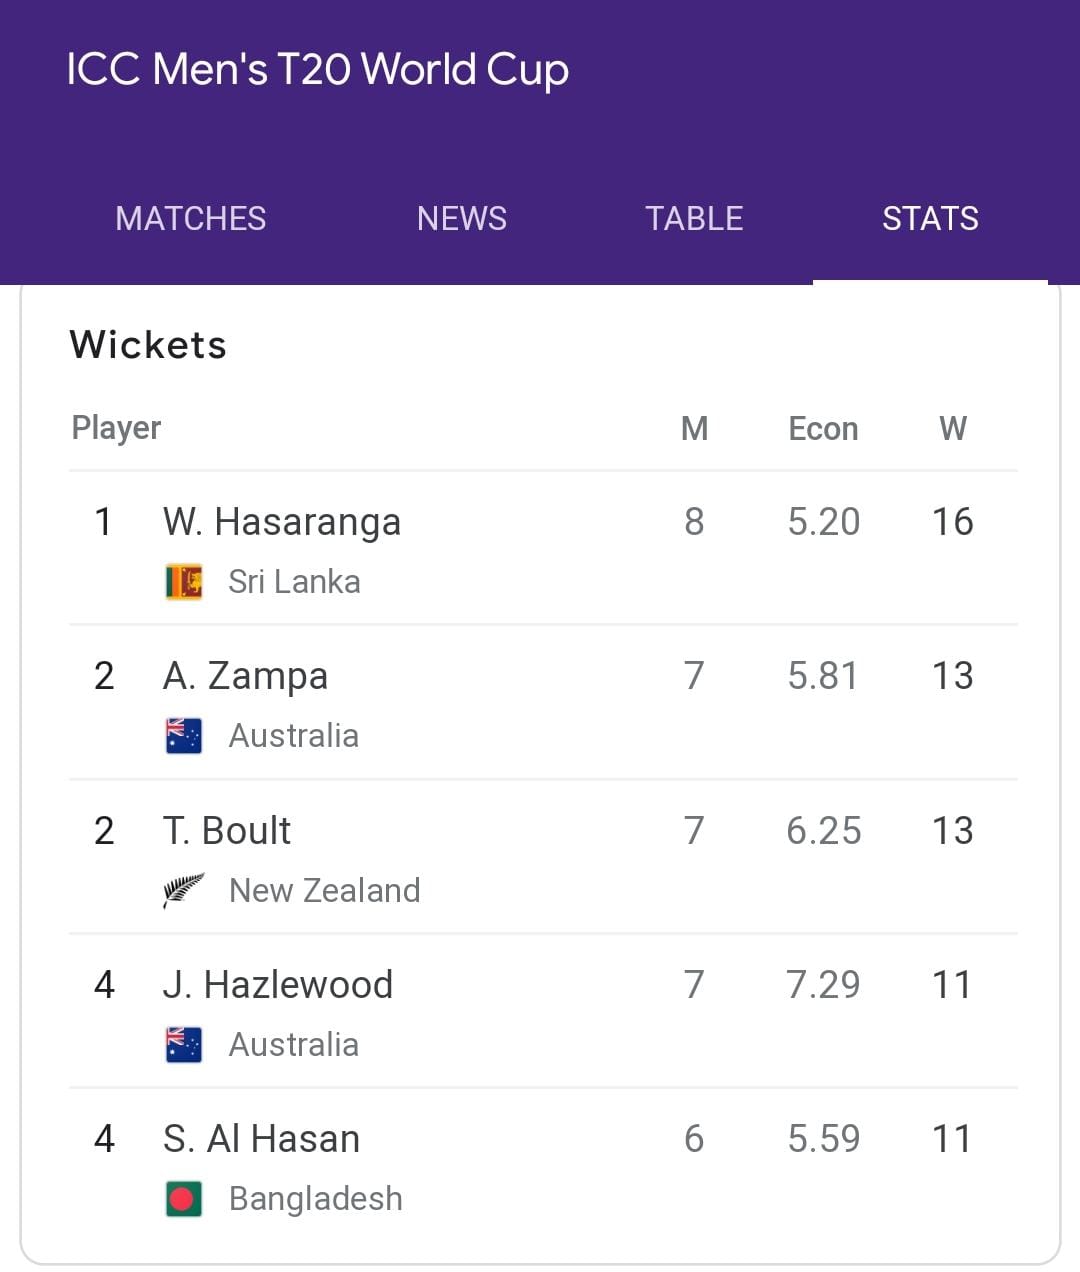Viewport: 1080px width, 1272px height.
Task: Click Australia flag beside J. Hazlewood
Action: (184, 1044)
